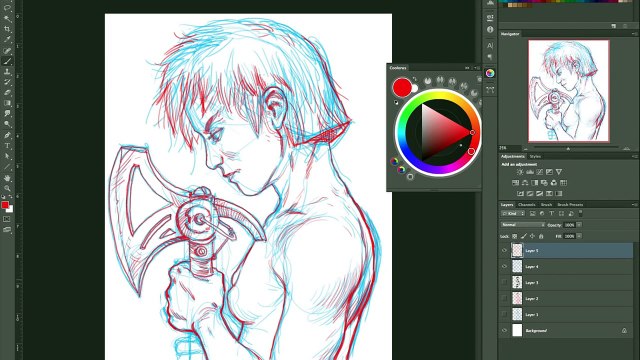Select Layer 3 in layers list
Image resolution: width=640 pixels, height=360 pixels.
566,282
